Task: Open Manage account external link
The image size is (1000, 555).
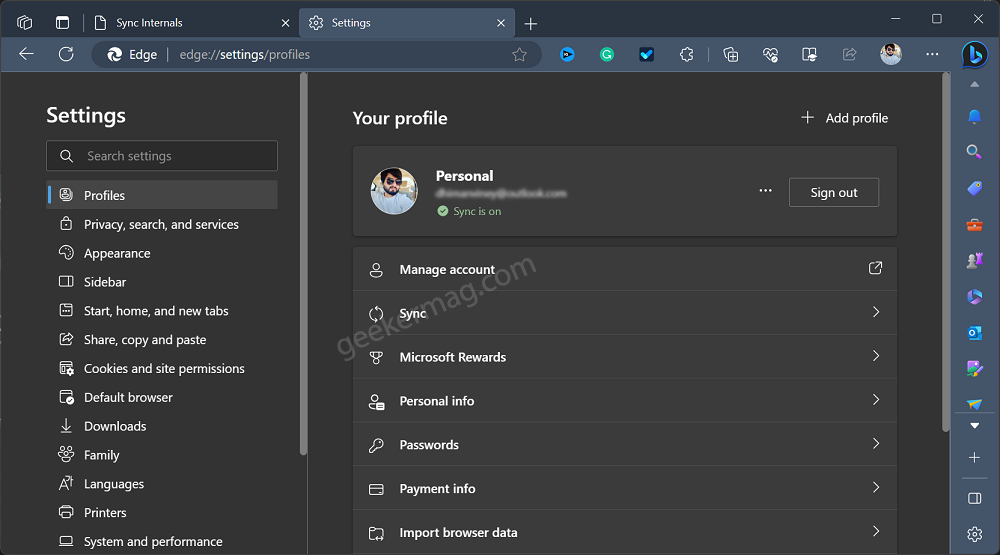Action: pos(875,268)
